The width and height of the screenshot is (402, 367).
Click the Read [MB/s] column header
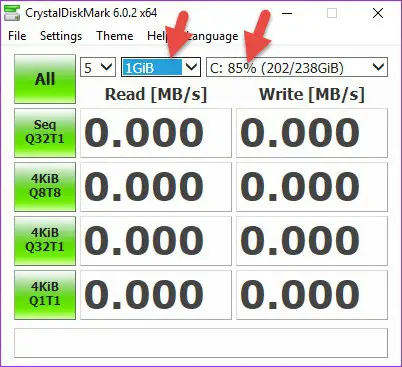pyautogui.click(x=156, y=94)
